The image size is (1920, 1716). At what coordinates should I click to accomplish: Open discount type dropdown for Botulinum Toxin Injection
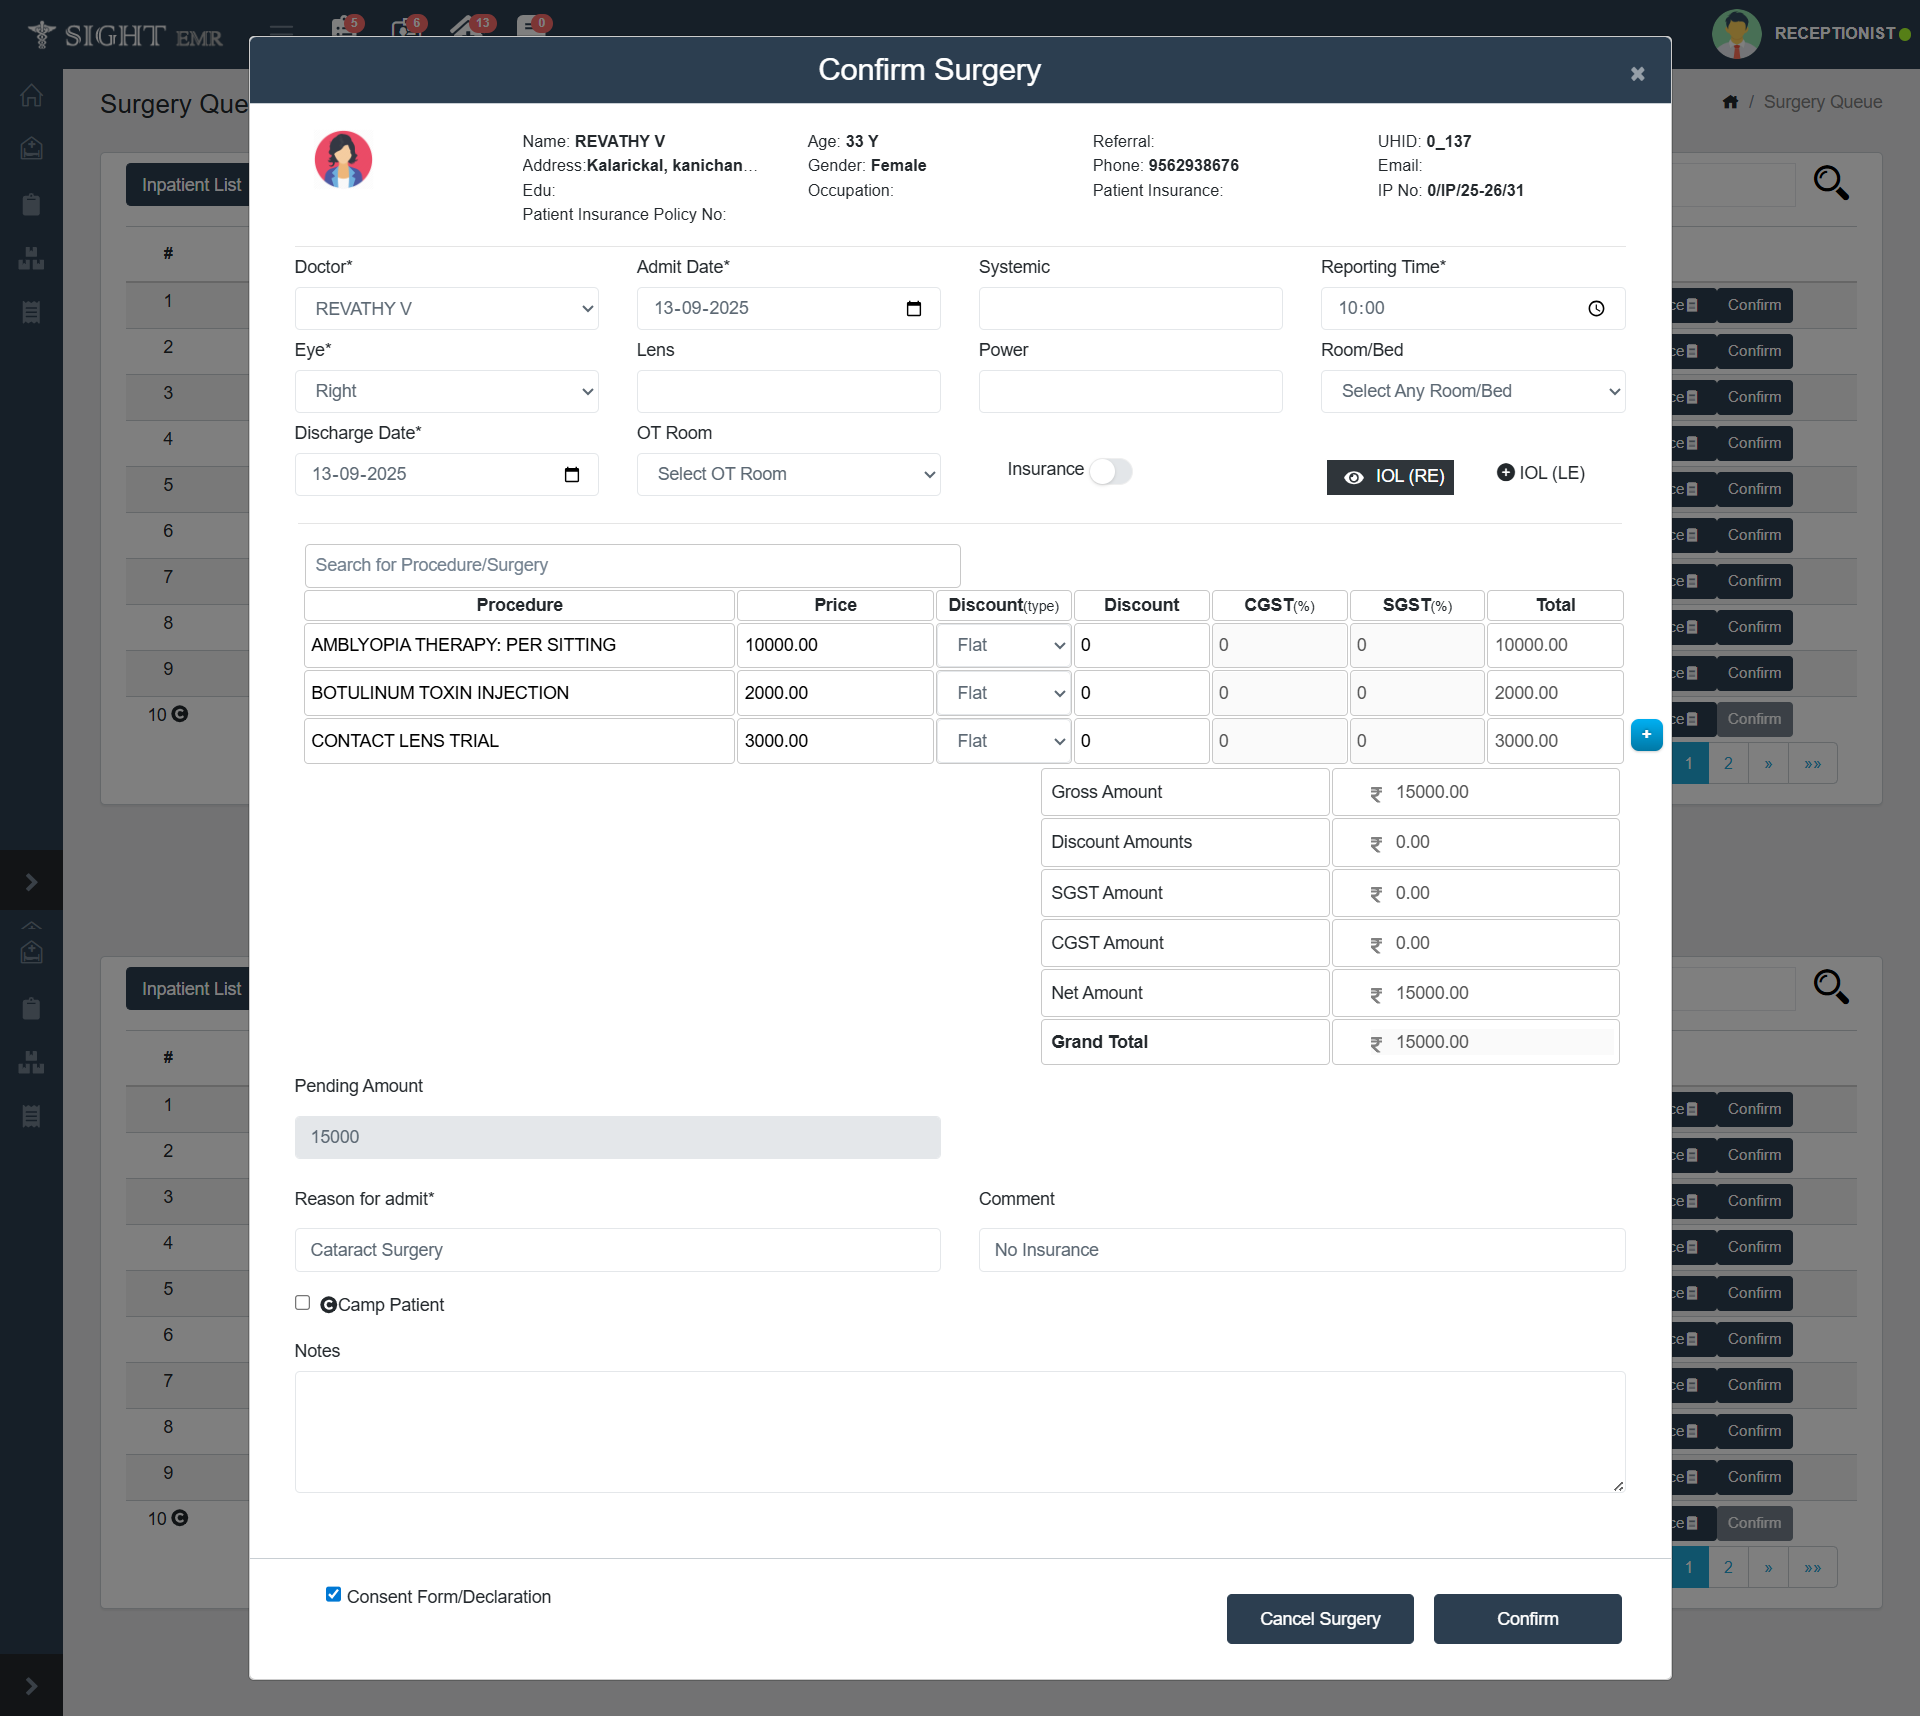coord(1003,693)
